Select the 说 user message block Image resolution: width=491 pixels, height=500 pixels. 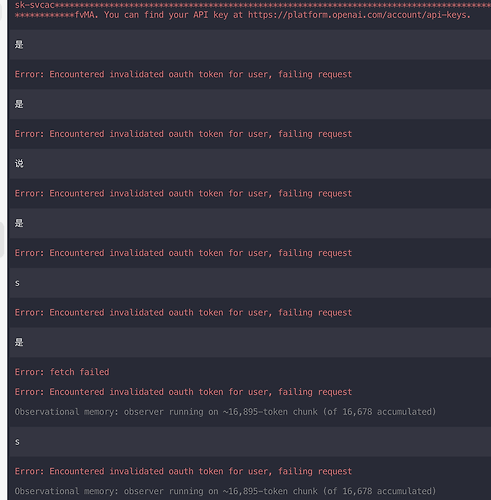tap(250, 164)
